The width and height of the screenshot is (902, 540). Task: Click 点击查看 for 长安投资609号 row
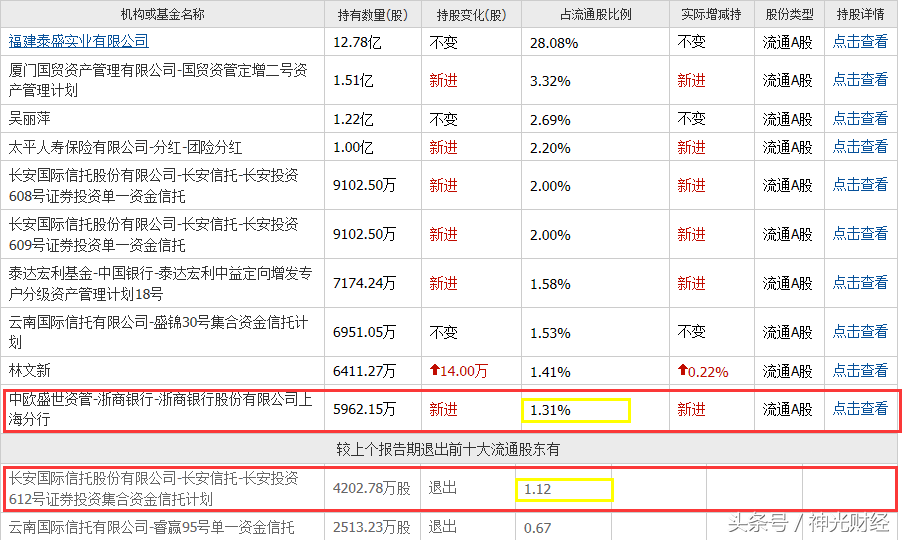coord(860,233)
